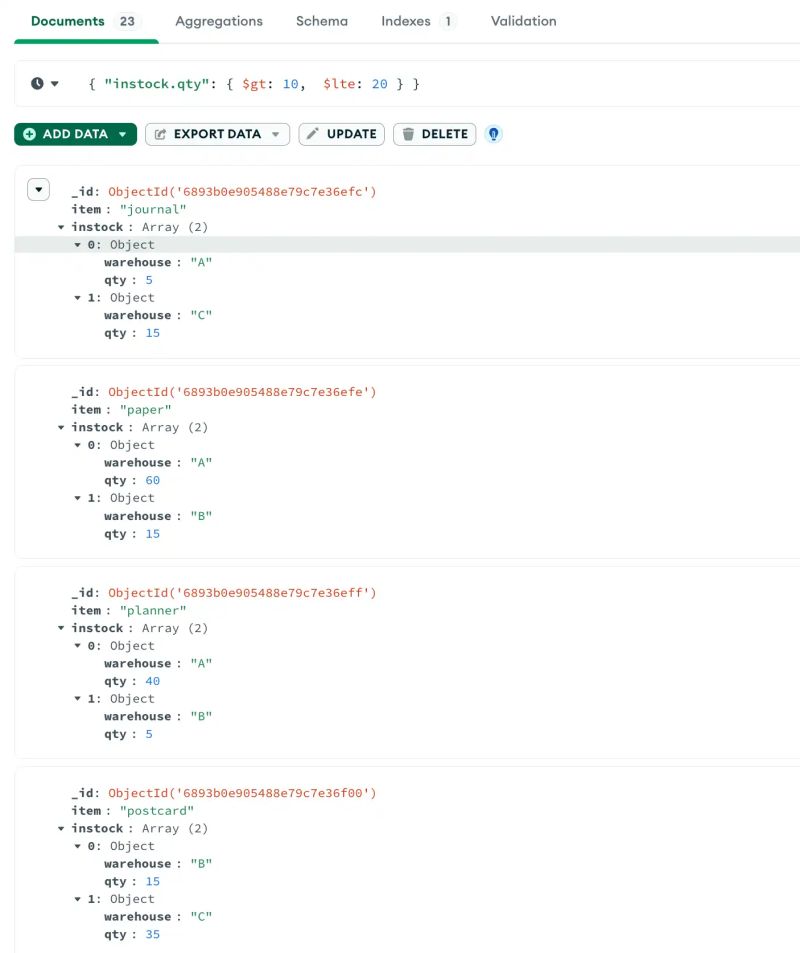Switch to the Aggregations tab

point(218,20)
